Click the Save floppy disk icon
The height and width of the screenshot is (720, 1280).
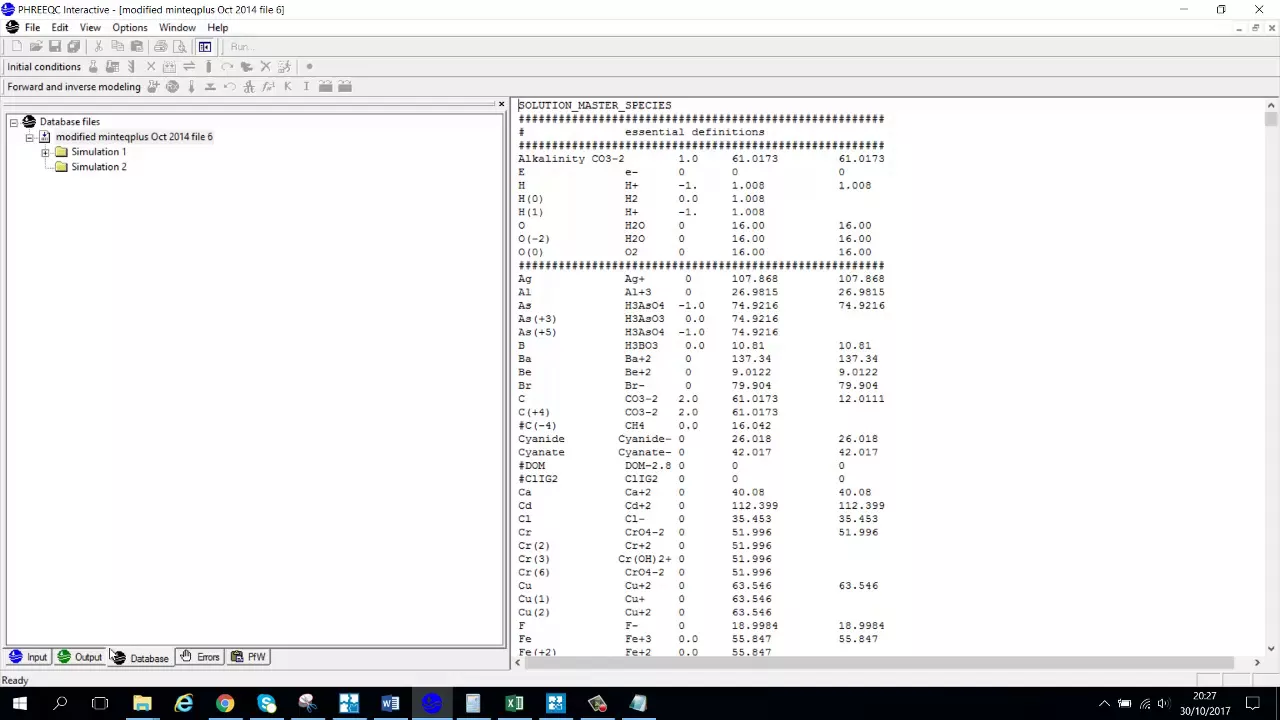[55, 47]
